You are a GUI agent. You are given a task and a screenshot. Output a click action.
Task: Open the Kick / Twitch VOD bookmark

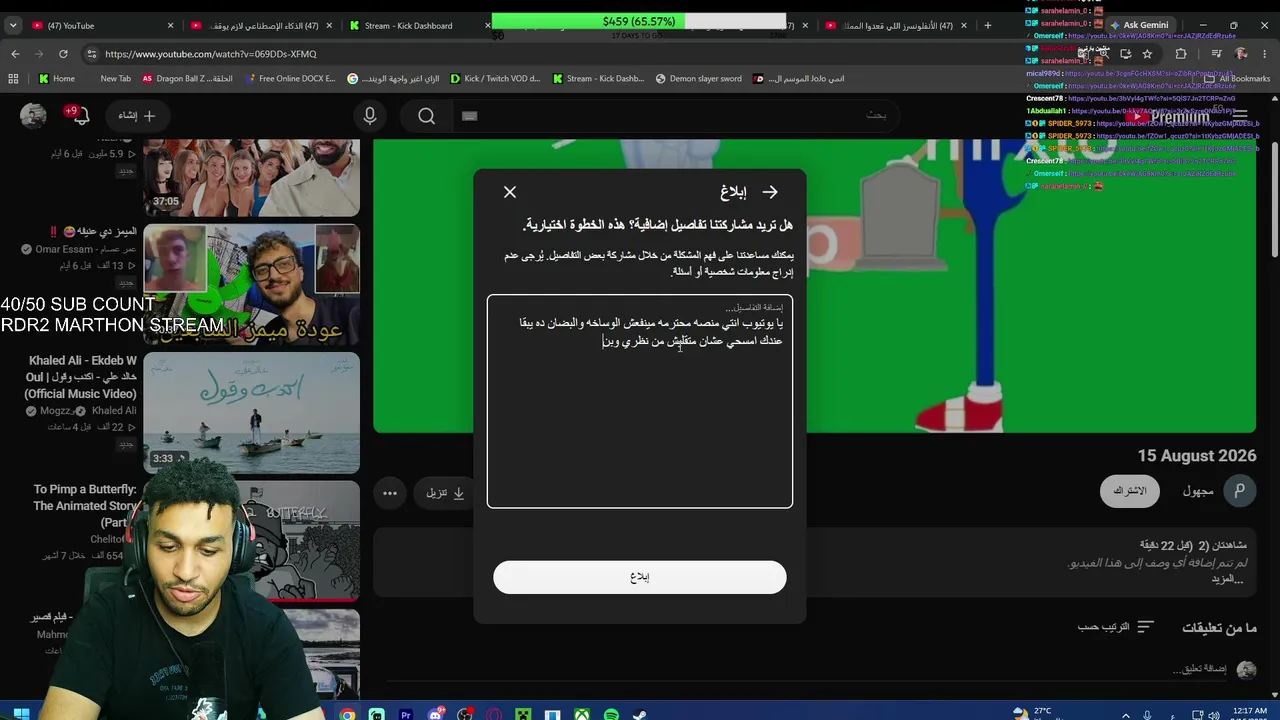pyautogui.click(x=495, y=79)
